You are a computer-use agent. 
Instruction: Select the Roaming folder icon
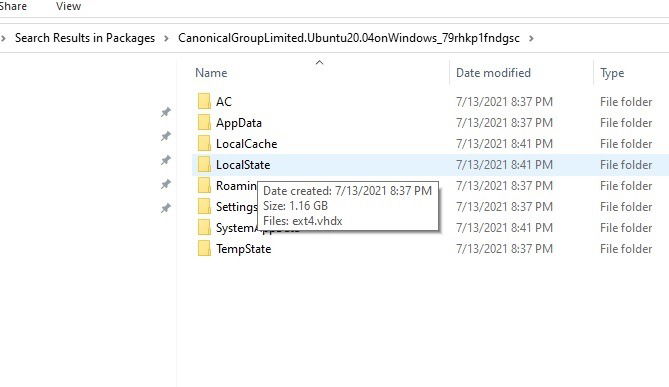(204, 186)
